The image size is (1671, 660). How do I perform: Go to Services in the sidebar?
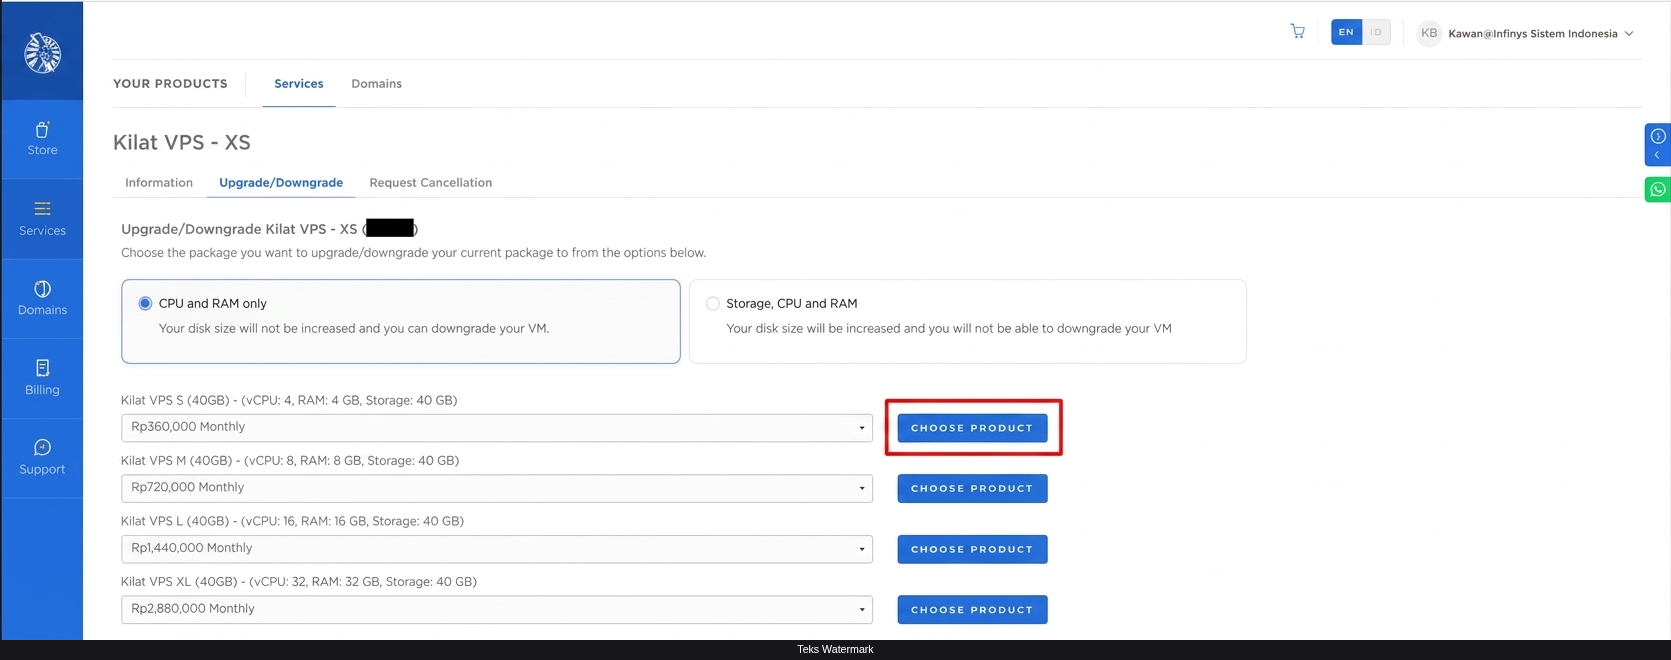42,219
